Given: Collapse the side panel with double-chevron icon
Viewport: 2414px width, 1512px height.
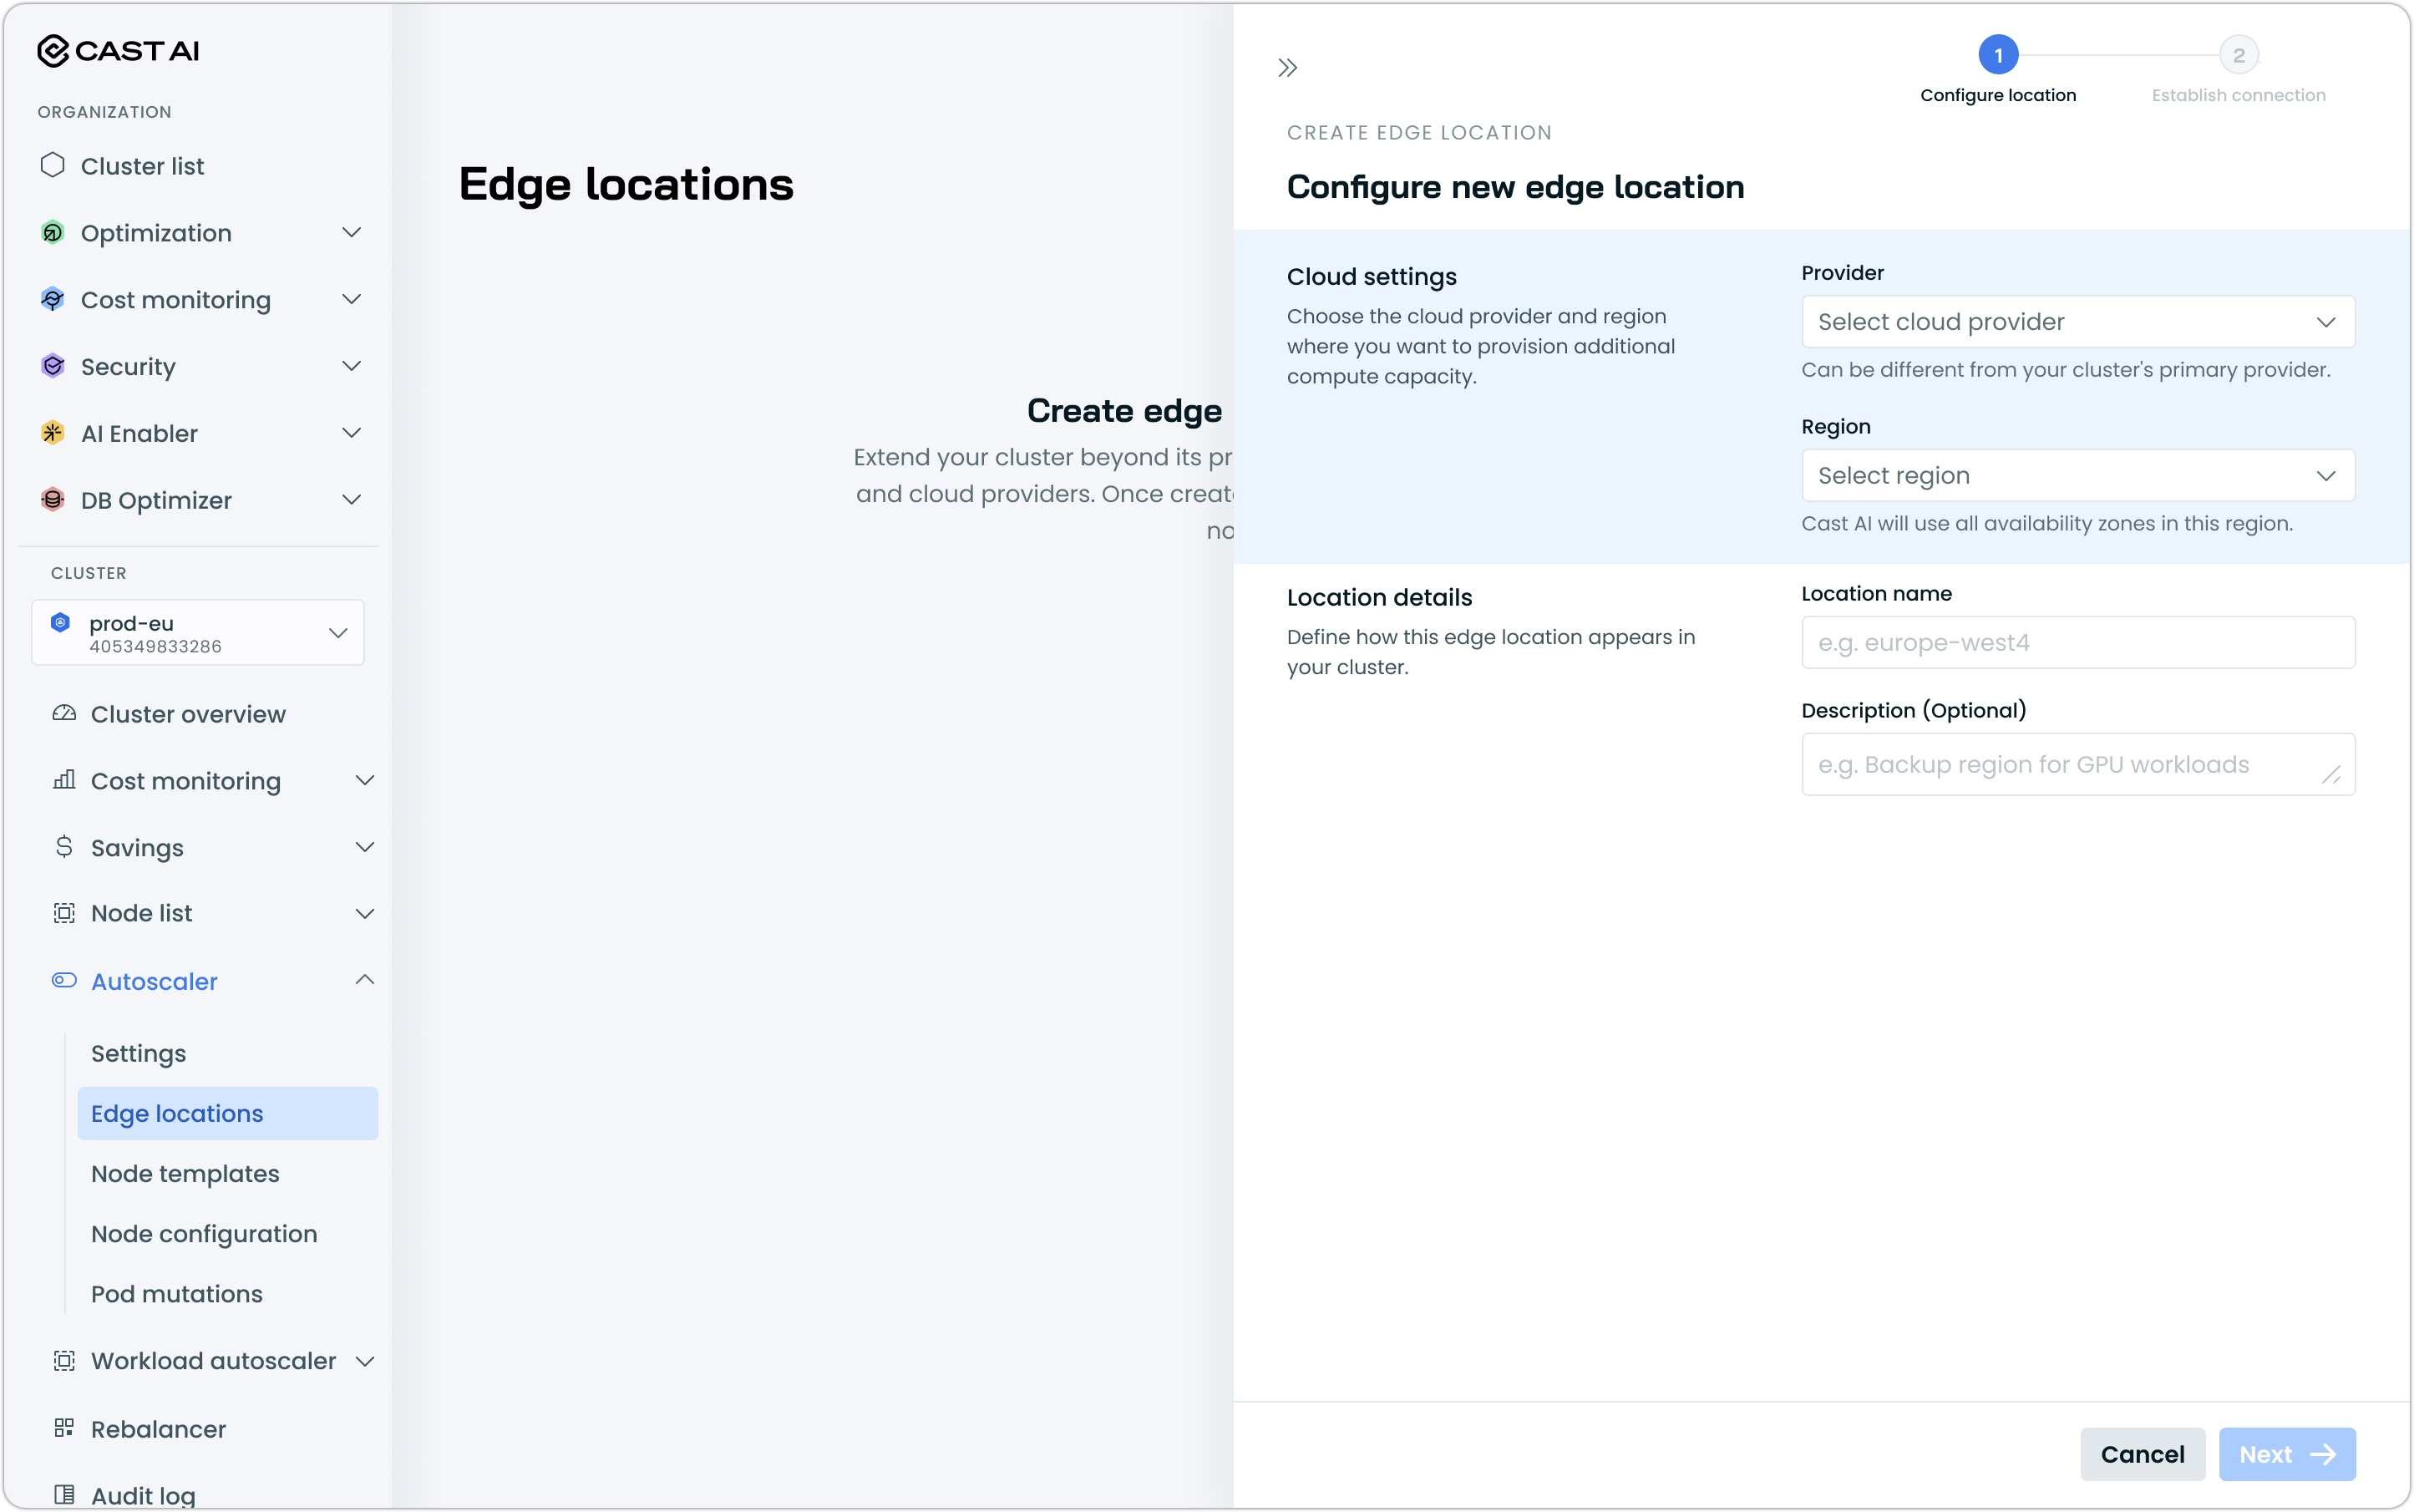Looking at the screenshot, I should (1287, 68).
